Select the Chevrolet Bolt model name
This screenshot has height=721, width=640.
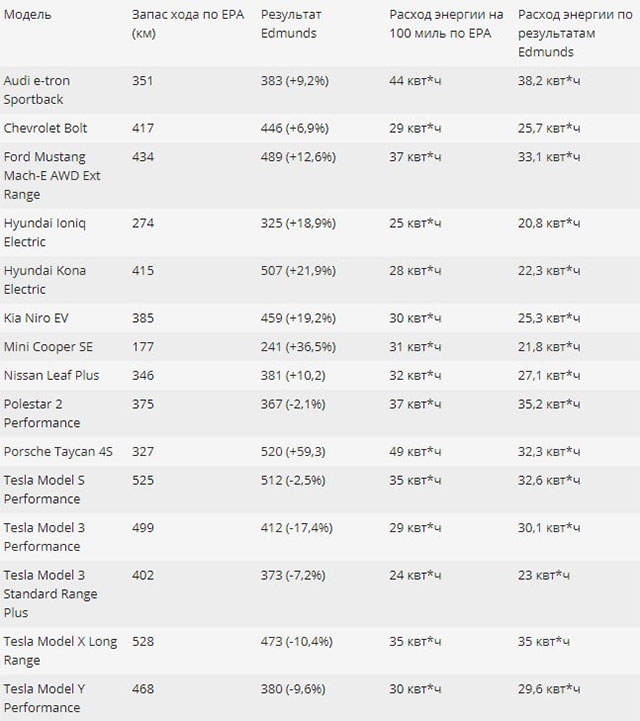[x=44, y=128]
